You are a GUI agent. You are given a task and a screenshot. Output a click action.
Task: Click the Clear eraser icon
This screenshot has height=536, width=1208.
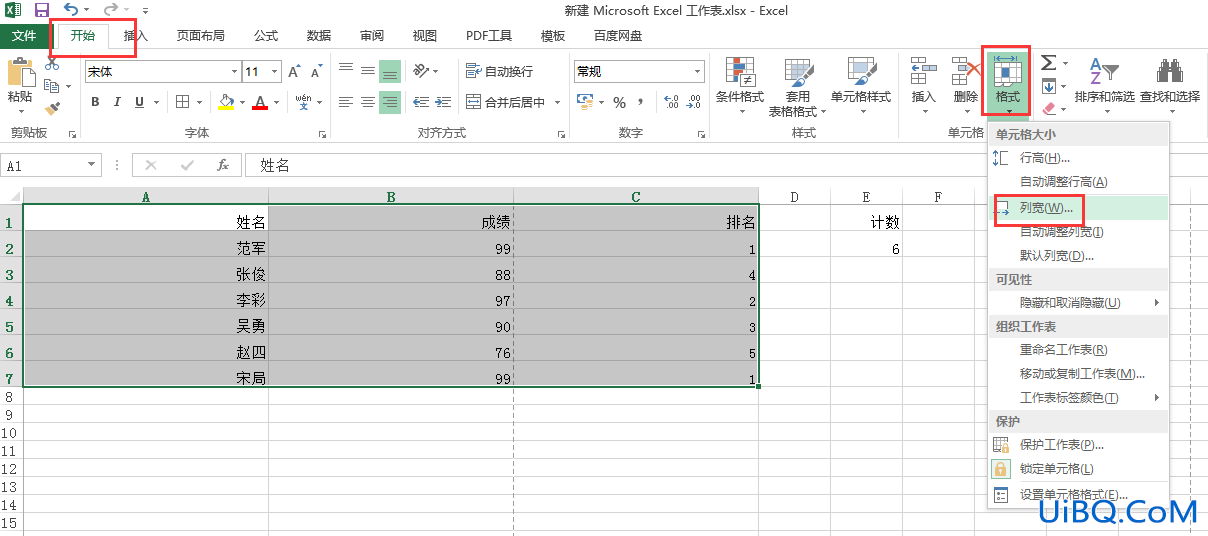click(1048, 108)
